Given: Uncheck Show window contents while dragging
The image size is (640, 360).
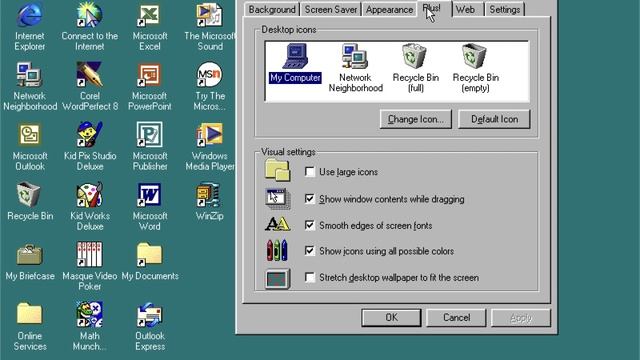Looking at the screenshot, I should [x=310, y=199].
